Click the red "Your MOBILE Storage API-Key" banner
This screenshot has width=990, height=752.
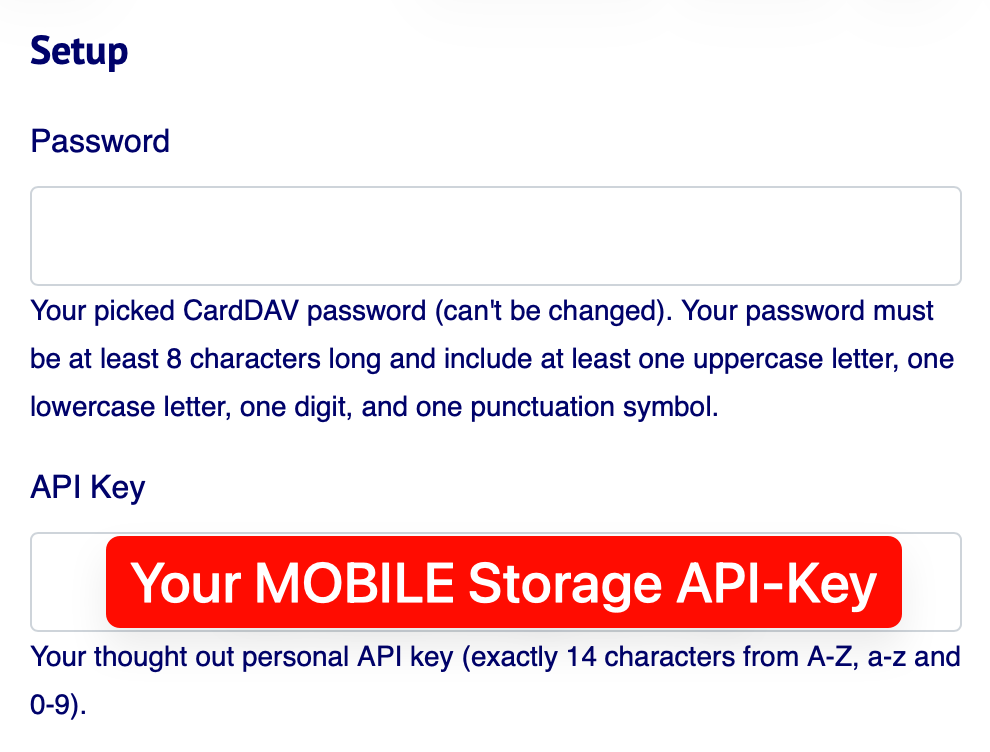pos(503,582)
